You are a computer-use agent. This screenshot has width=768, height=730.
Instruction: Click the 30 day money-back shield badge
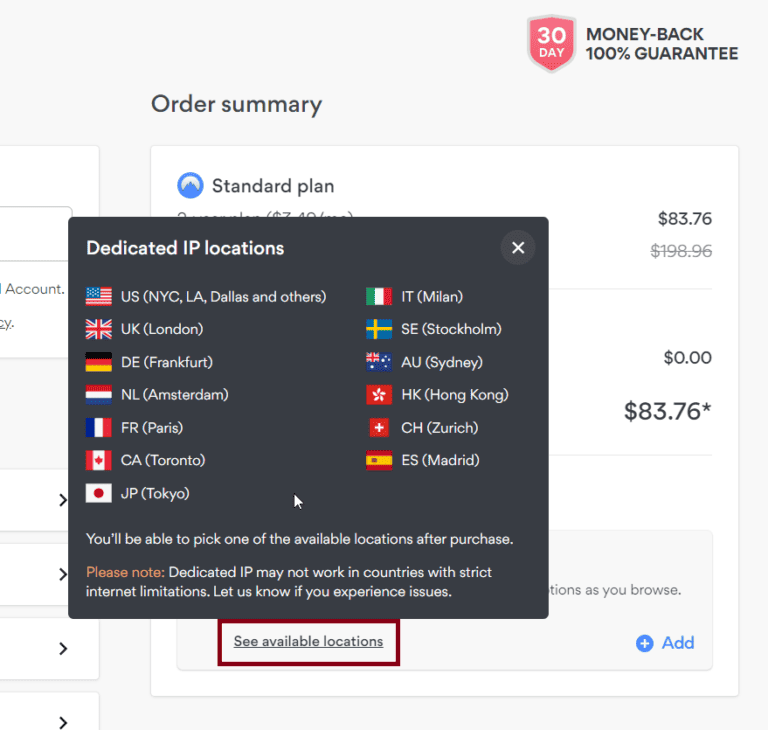[x=551, y=44]
